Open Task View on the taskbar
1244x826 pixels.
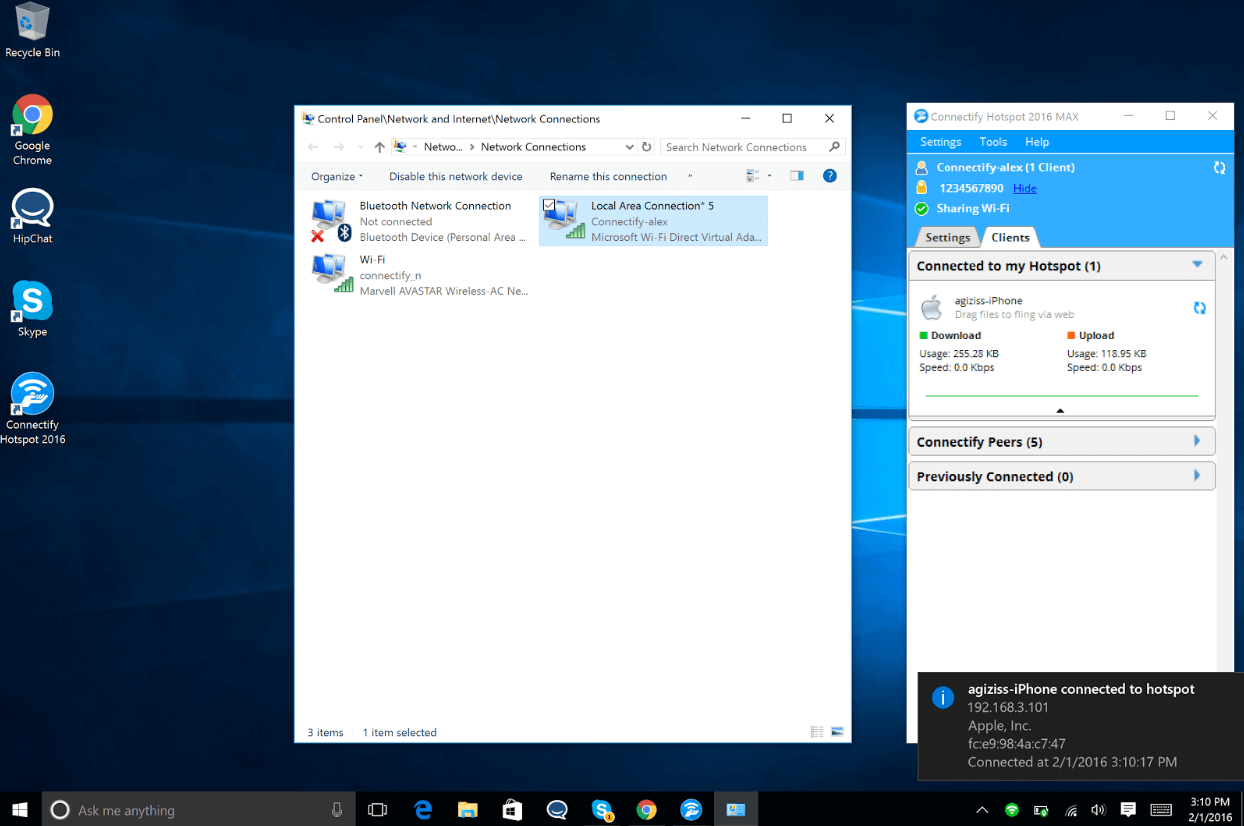click(x=377, y=810)
